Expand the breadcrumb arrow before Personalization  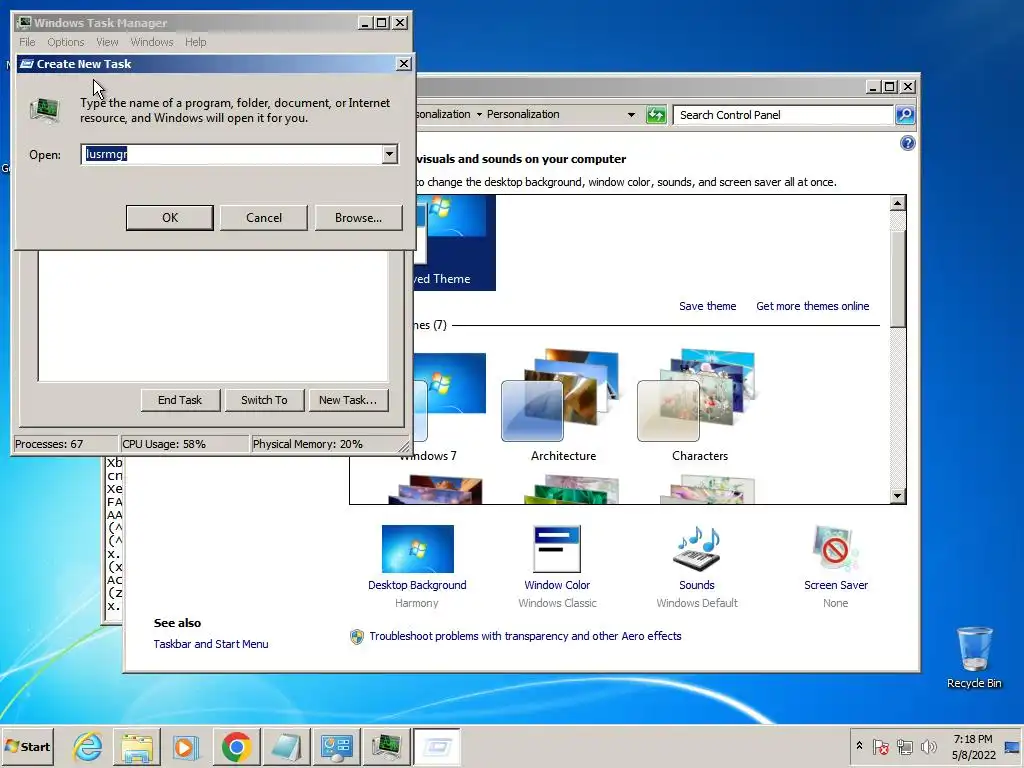click(479, 114)
